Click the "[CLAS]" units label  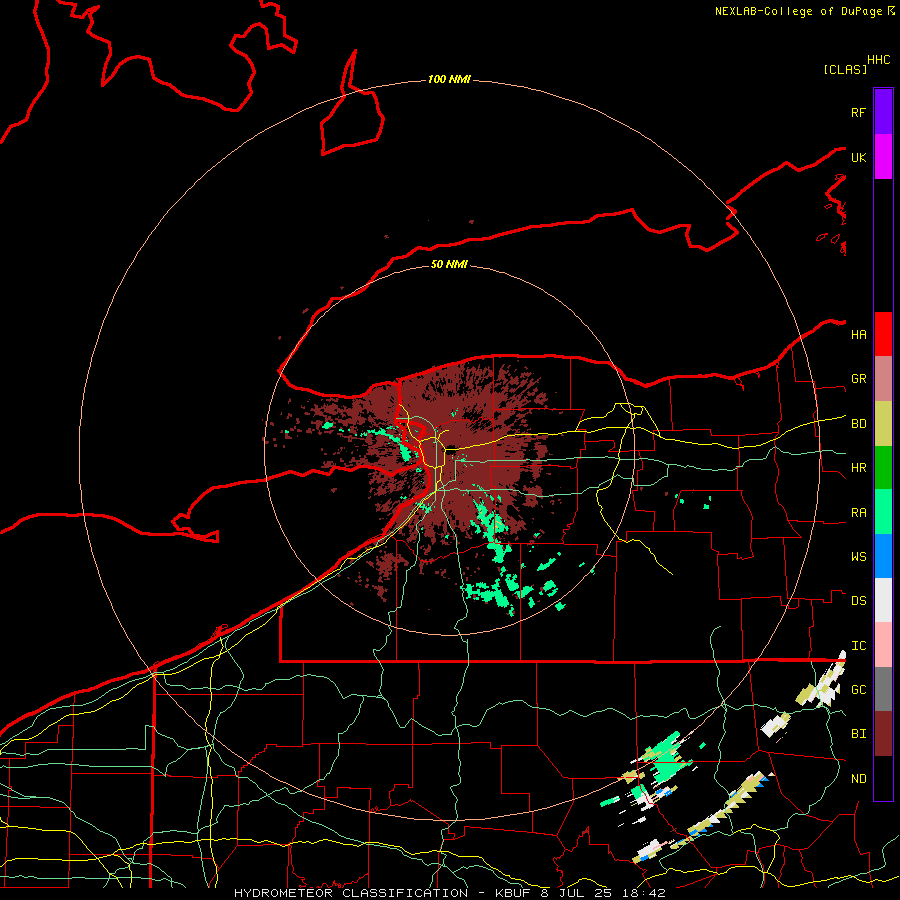click(x=845, y=69)
